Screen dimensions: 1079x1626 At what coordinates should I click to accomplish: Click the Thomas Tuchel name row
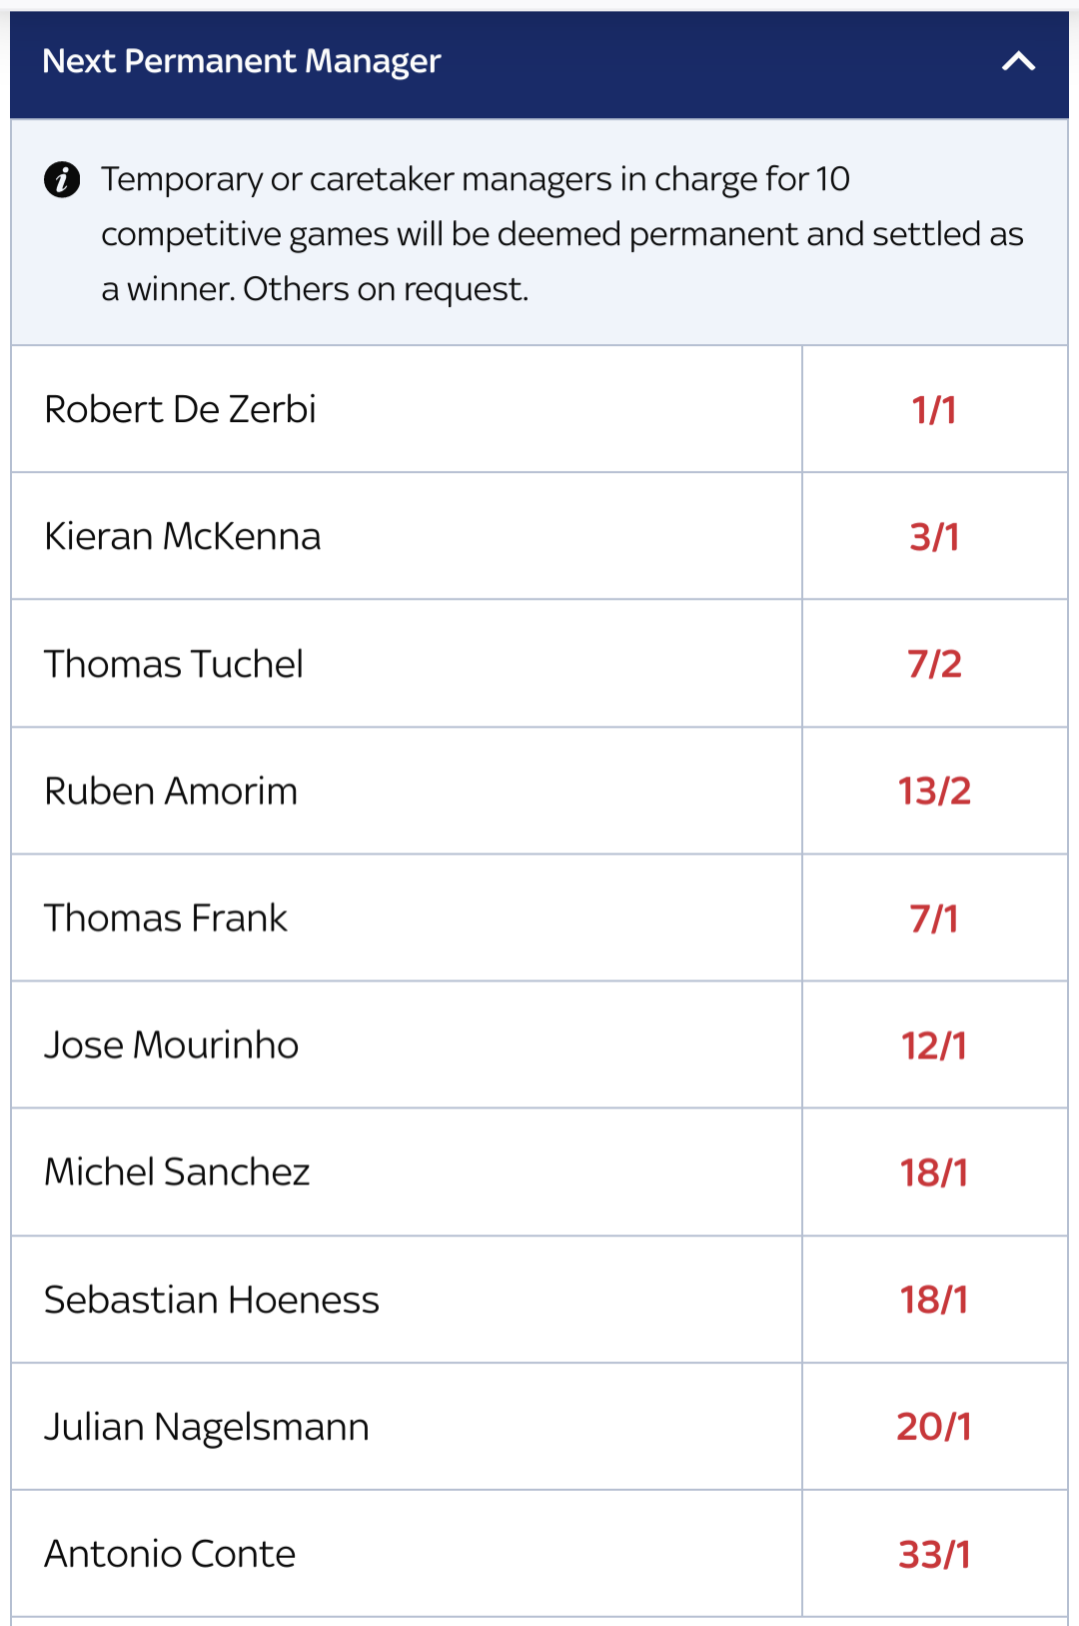406,663
